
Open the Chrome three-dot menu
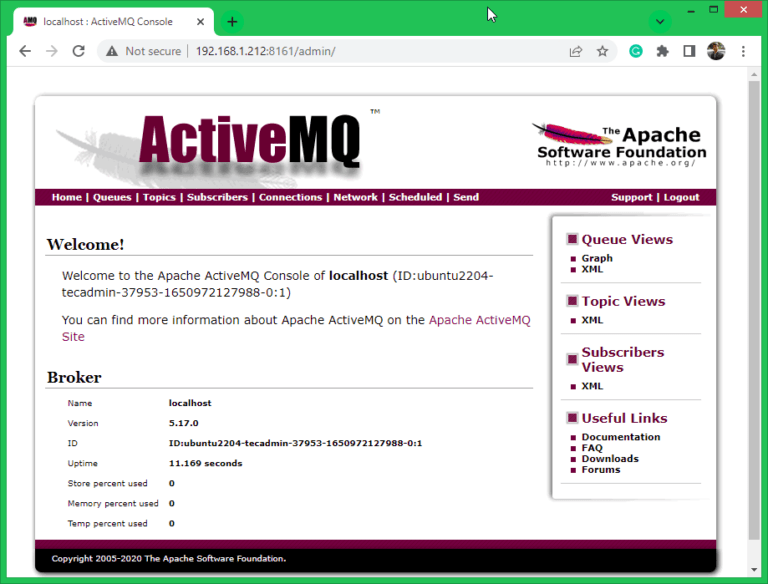742,51
